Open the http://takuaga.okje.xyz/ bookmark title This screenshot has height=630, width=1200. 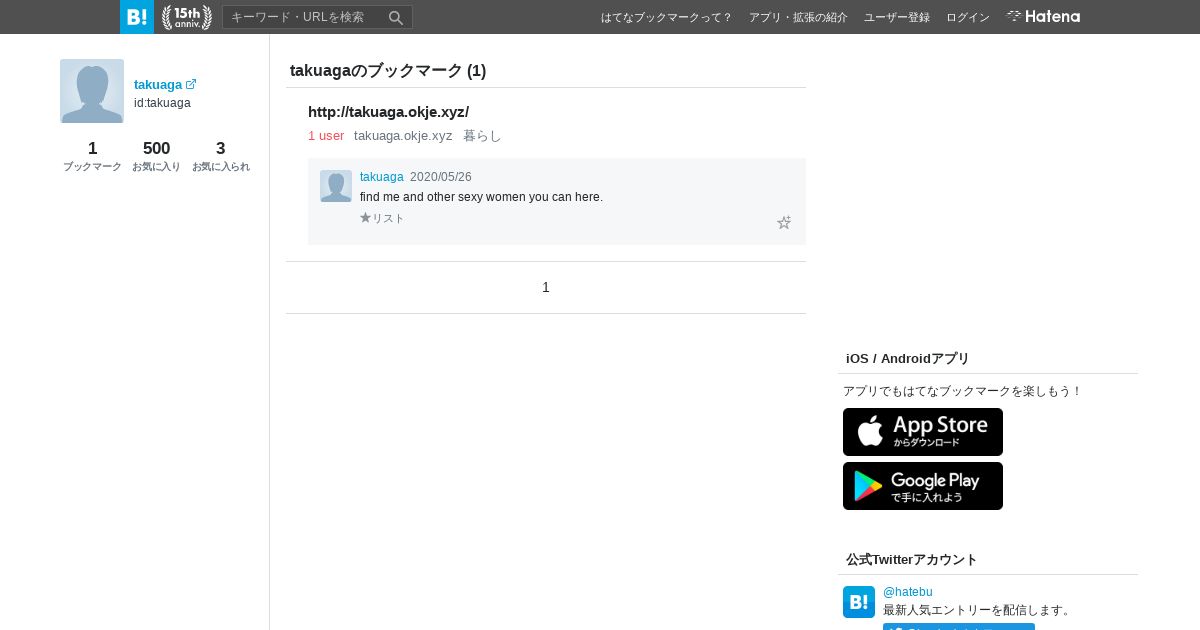coord(388,112)
